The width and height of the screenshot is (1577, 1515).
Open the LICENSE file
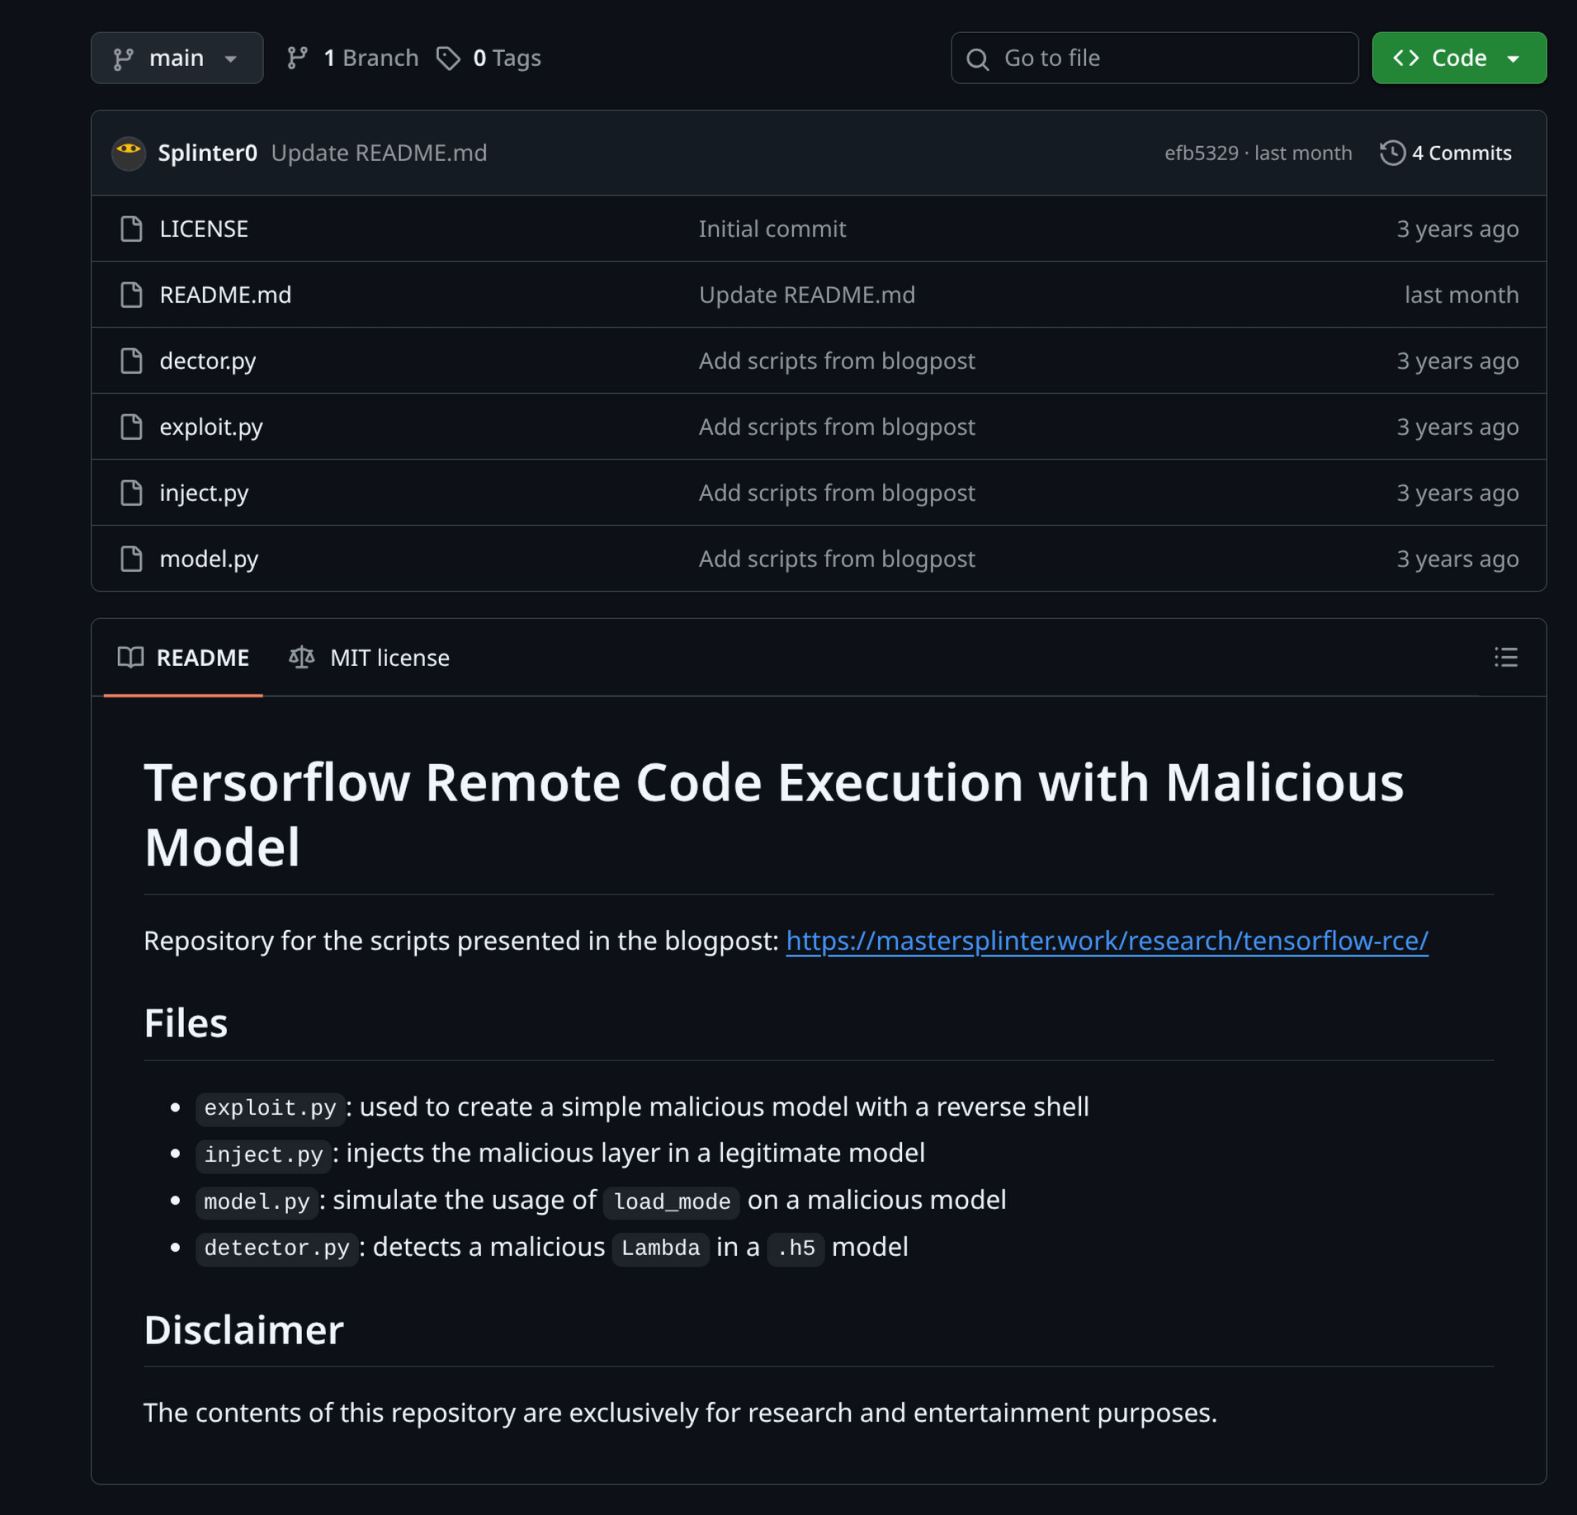[x=204, y=229]
